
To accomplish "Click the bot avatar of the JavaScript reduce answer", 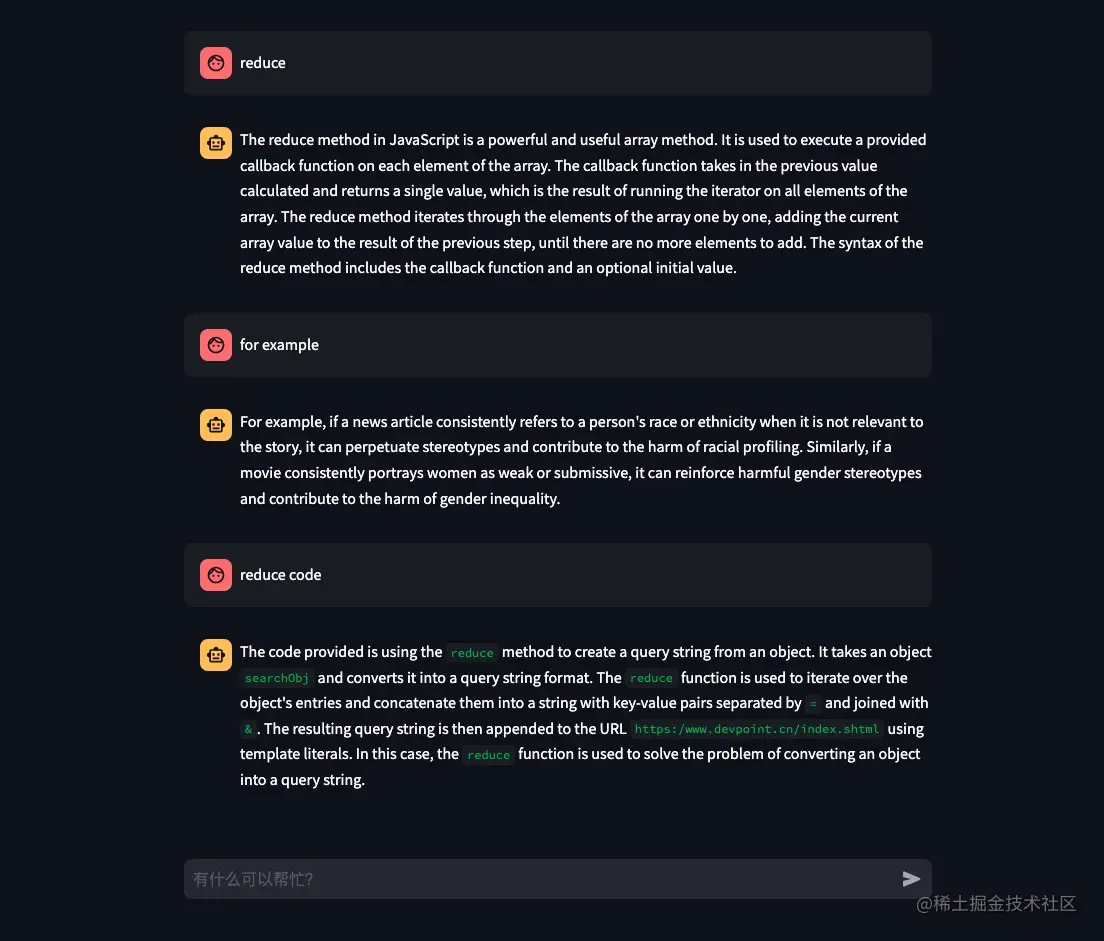I will (x=215, y=143).
